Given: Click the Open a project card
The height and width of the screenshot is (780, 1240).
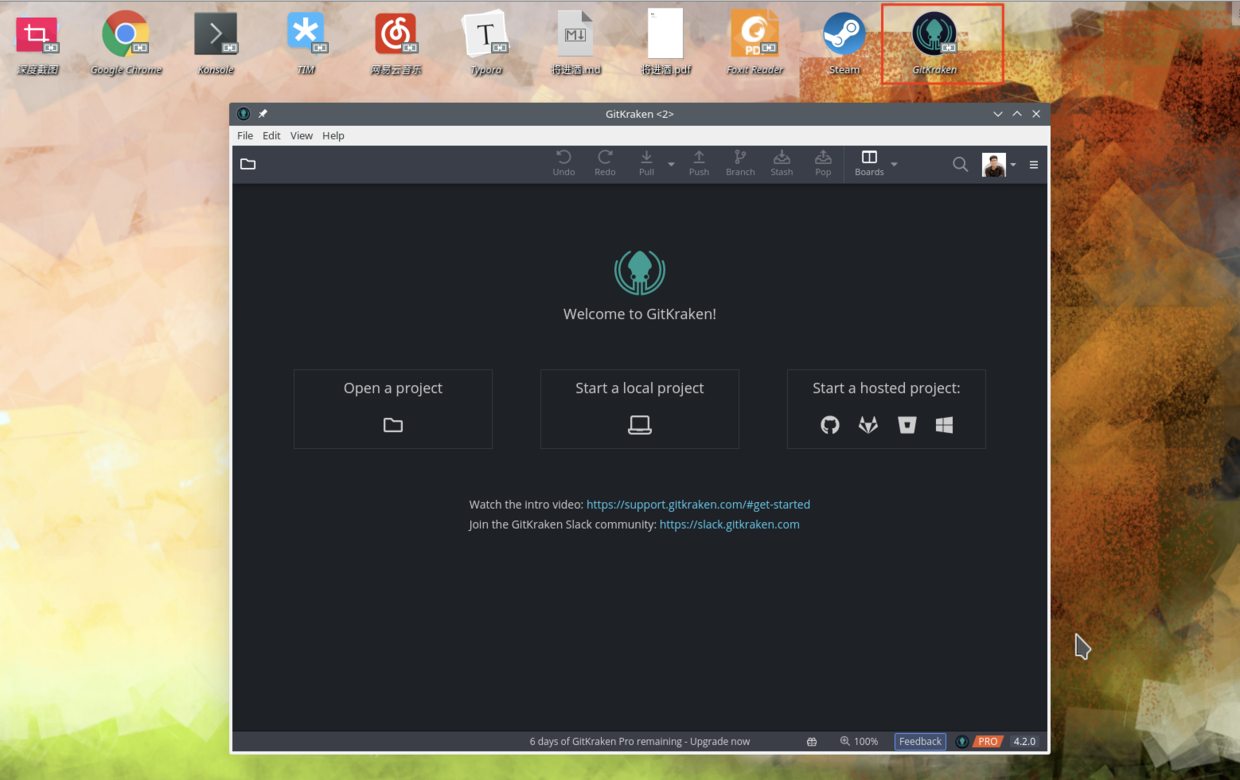Looking at the screenshot, I should pos(393,409).
